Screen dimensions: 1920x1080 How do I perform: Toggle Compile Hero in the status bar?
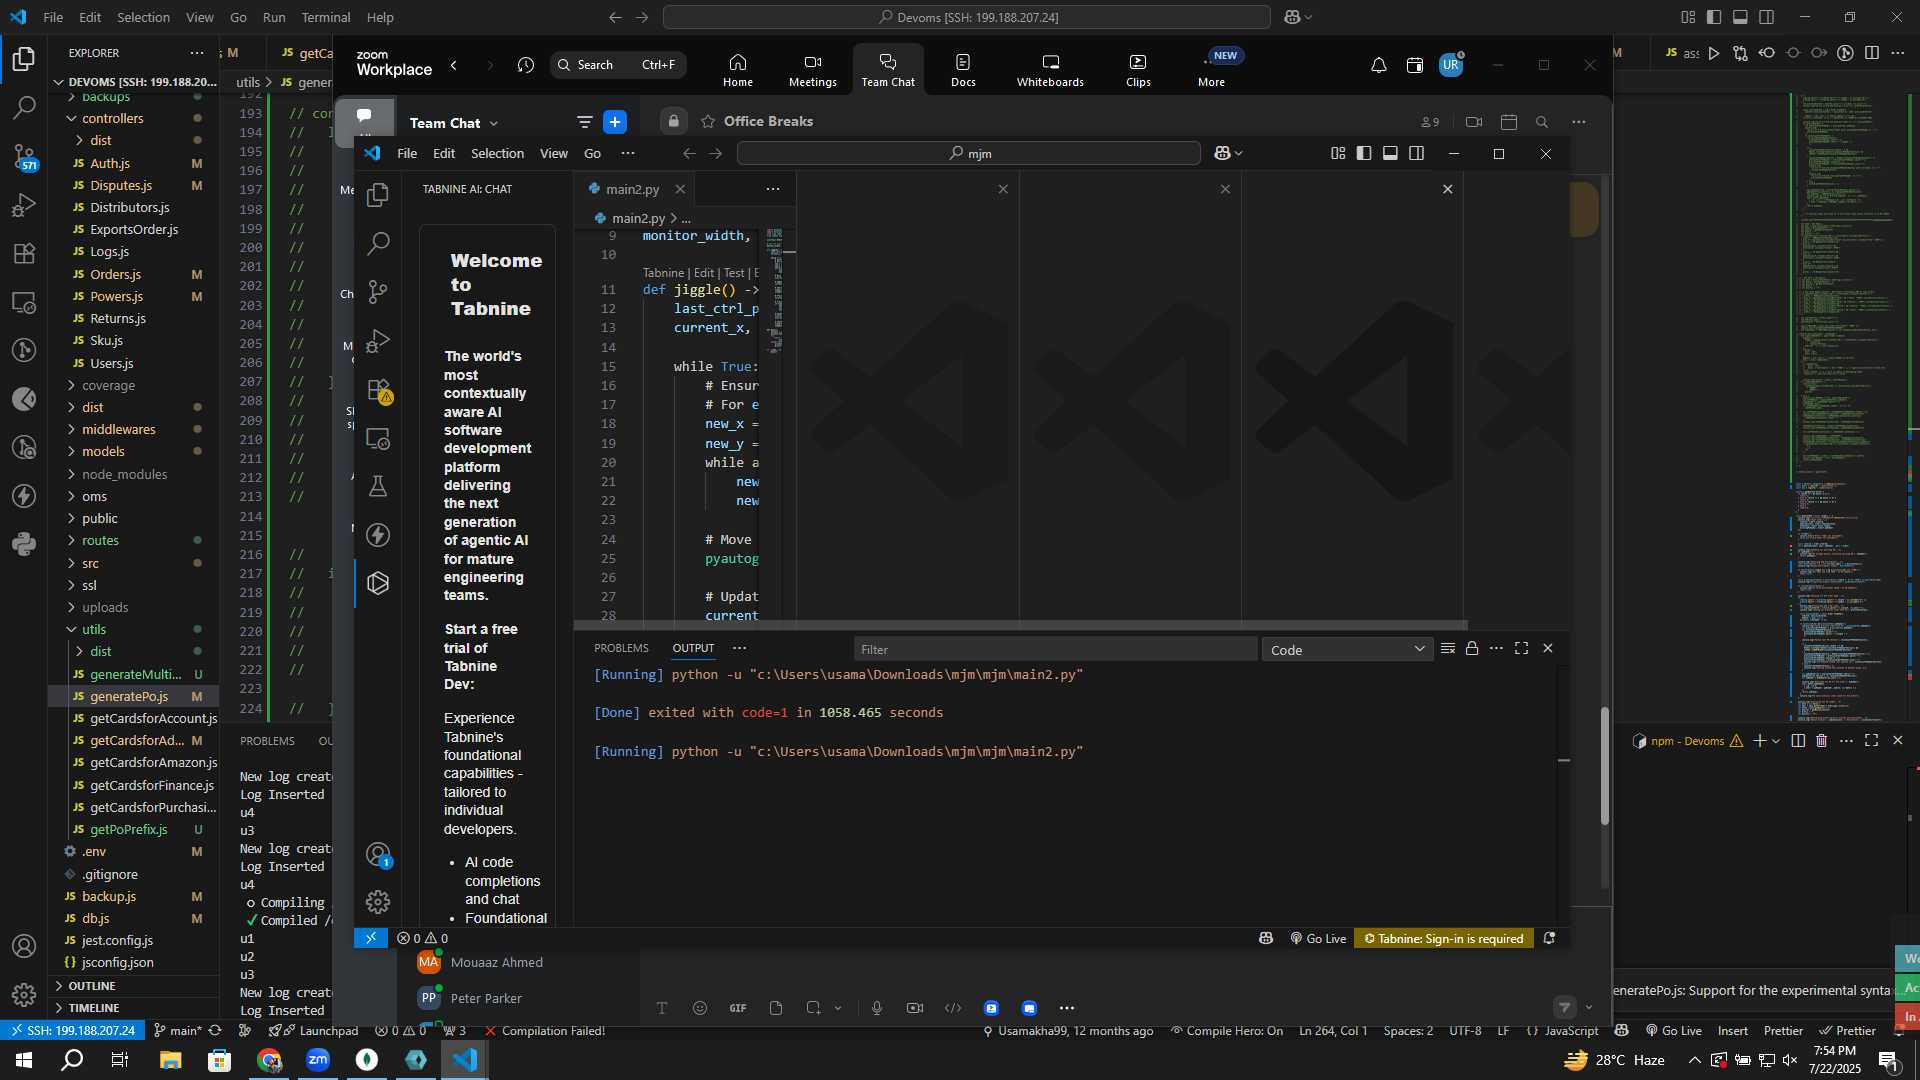coord(1226,1031)
